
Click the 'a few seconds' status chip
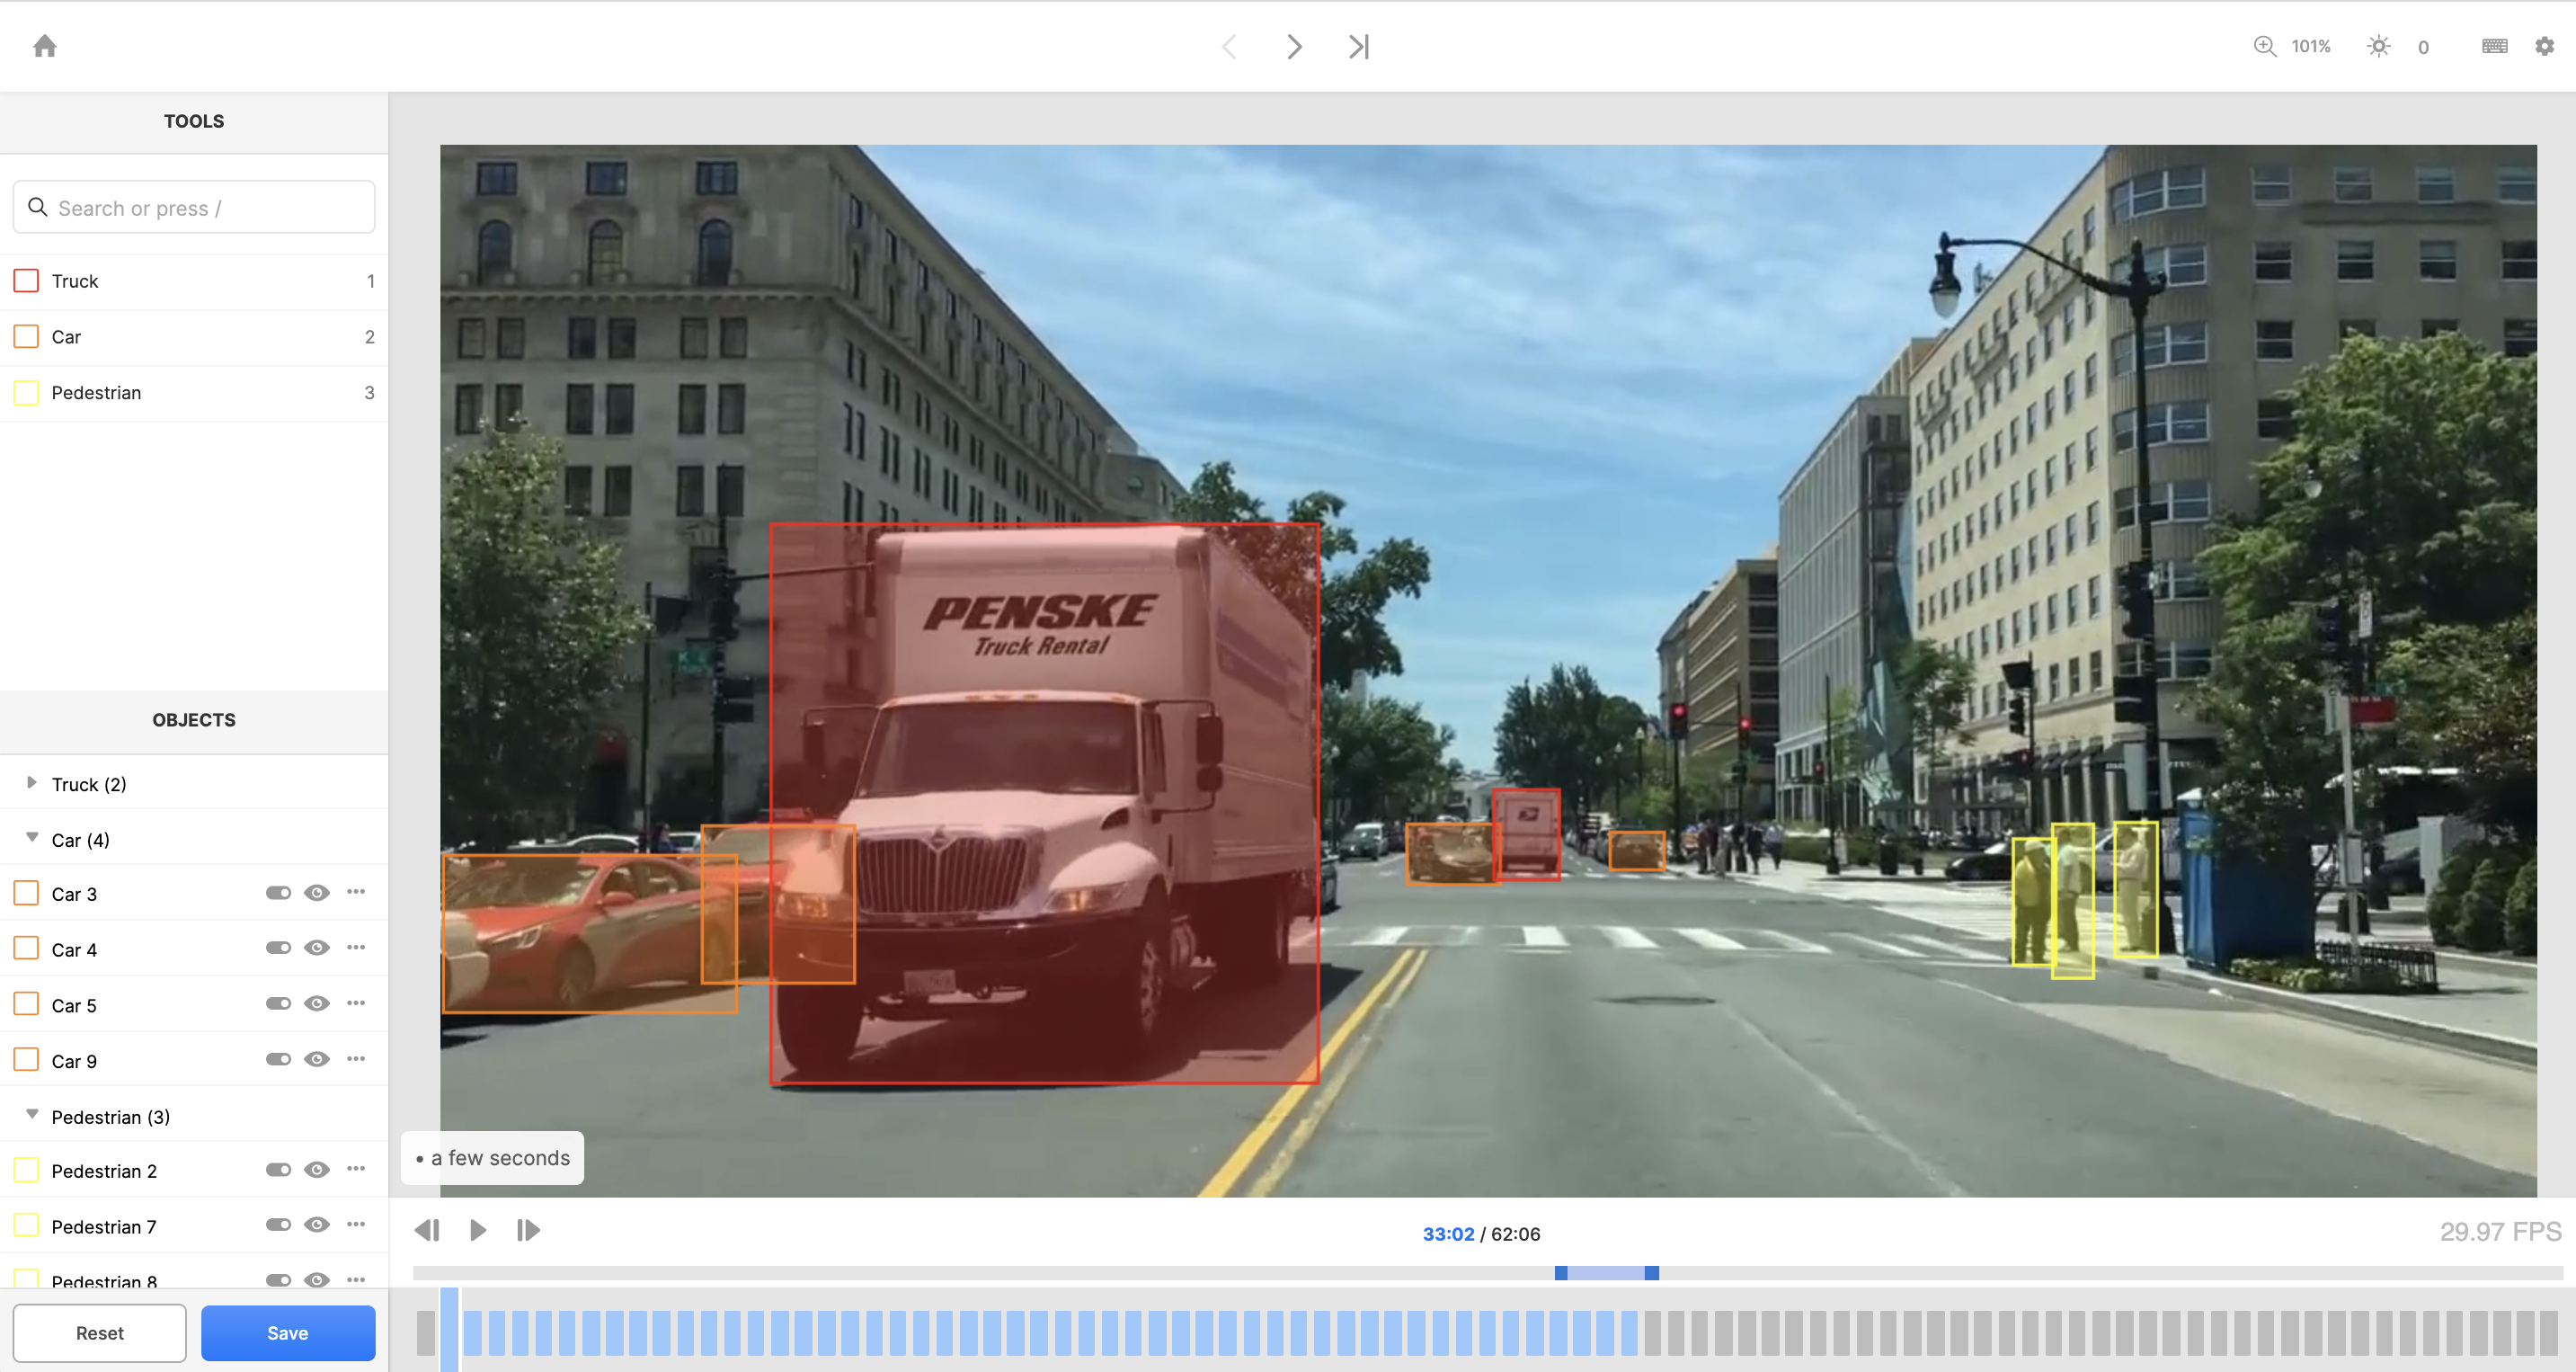pos(492,1158)
